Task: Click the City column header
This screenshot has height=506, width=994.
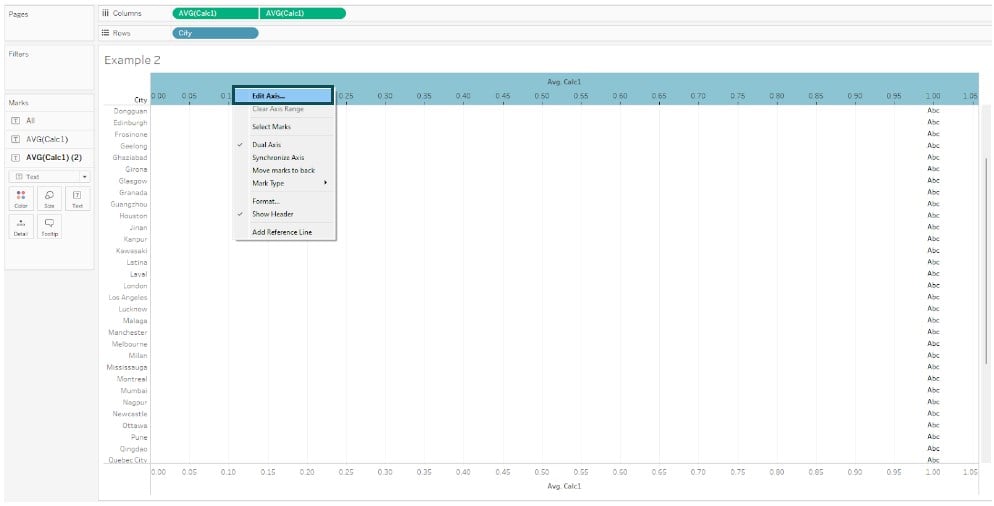Action: click(141, 100)
